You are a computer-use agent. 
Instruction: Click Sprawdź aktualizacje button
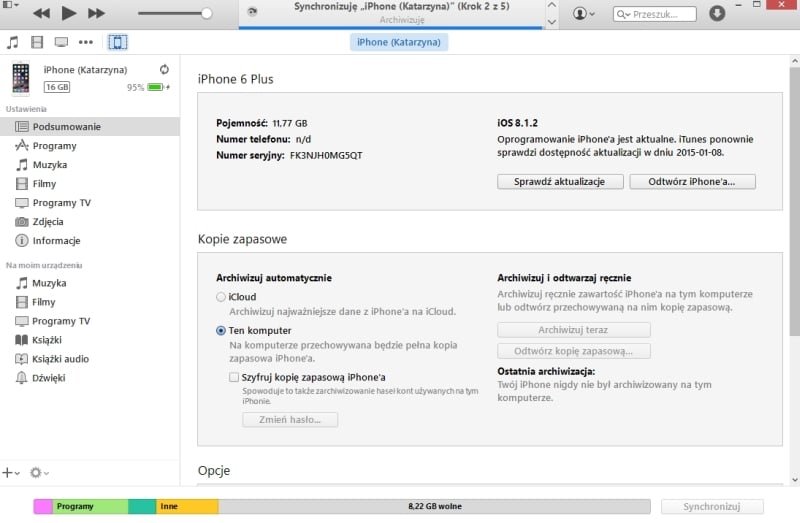[560, 182]
